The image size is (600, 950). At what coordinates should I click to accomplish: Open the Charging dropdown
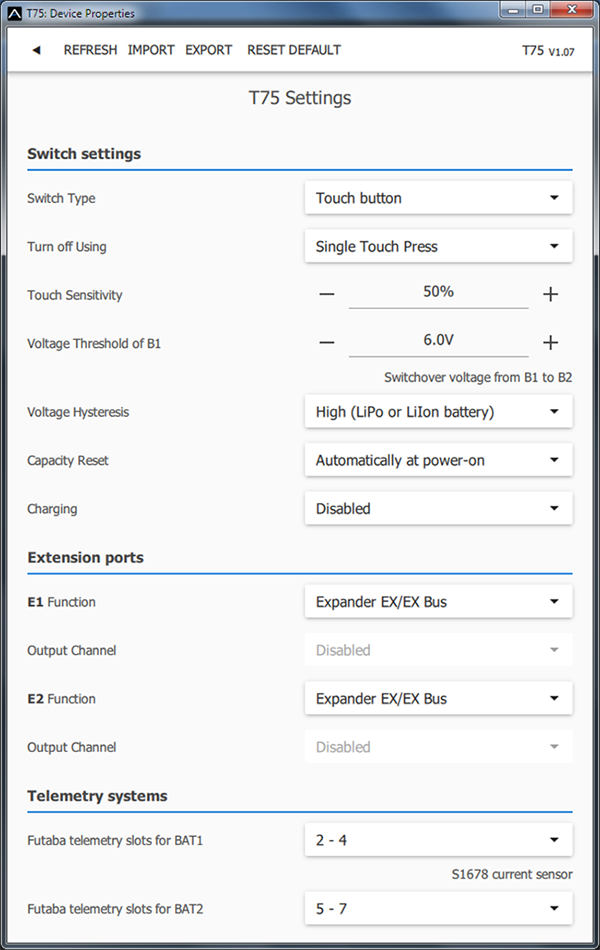(438, 509)
